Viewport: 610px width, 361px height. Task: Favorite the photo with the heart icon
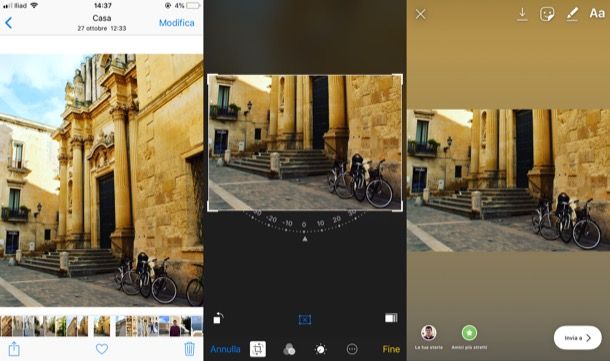(x=102, y=349)
